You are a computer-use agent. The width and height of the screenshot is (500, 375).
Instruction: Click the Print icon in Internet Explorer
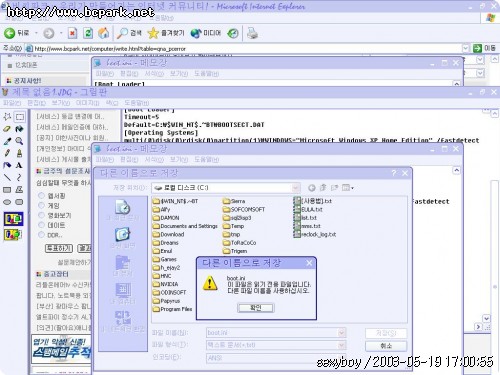pos(252,33)
